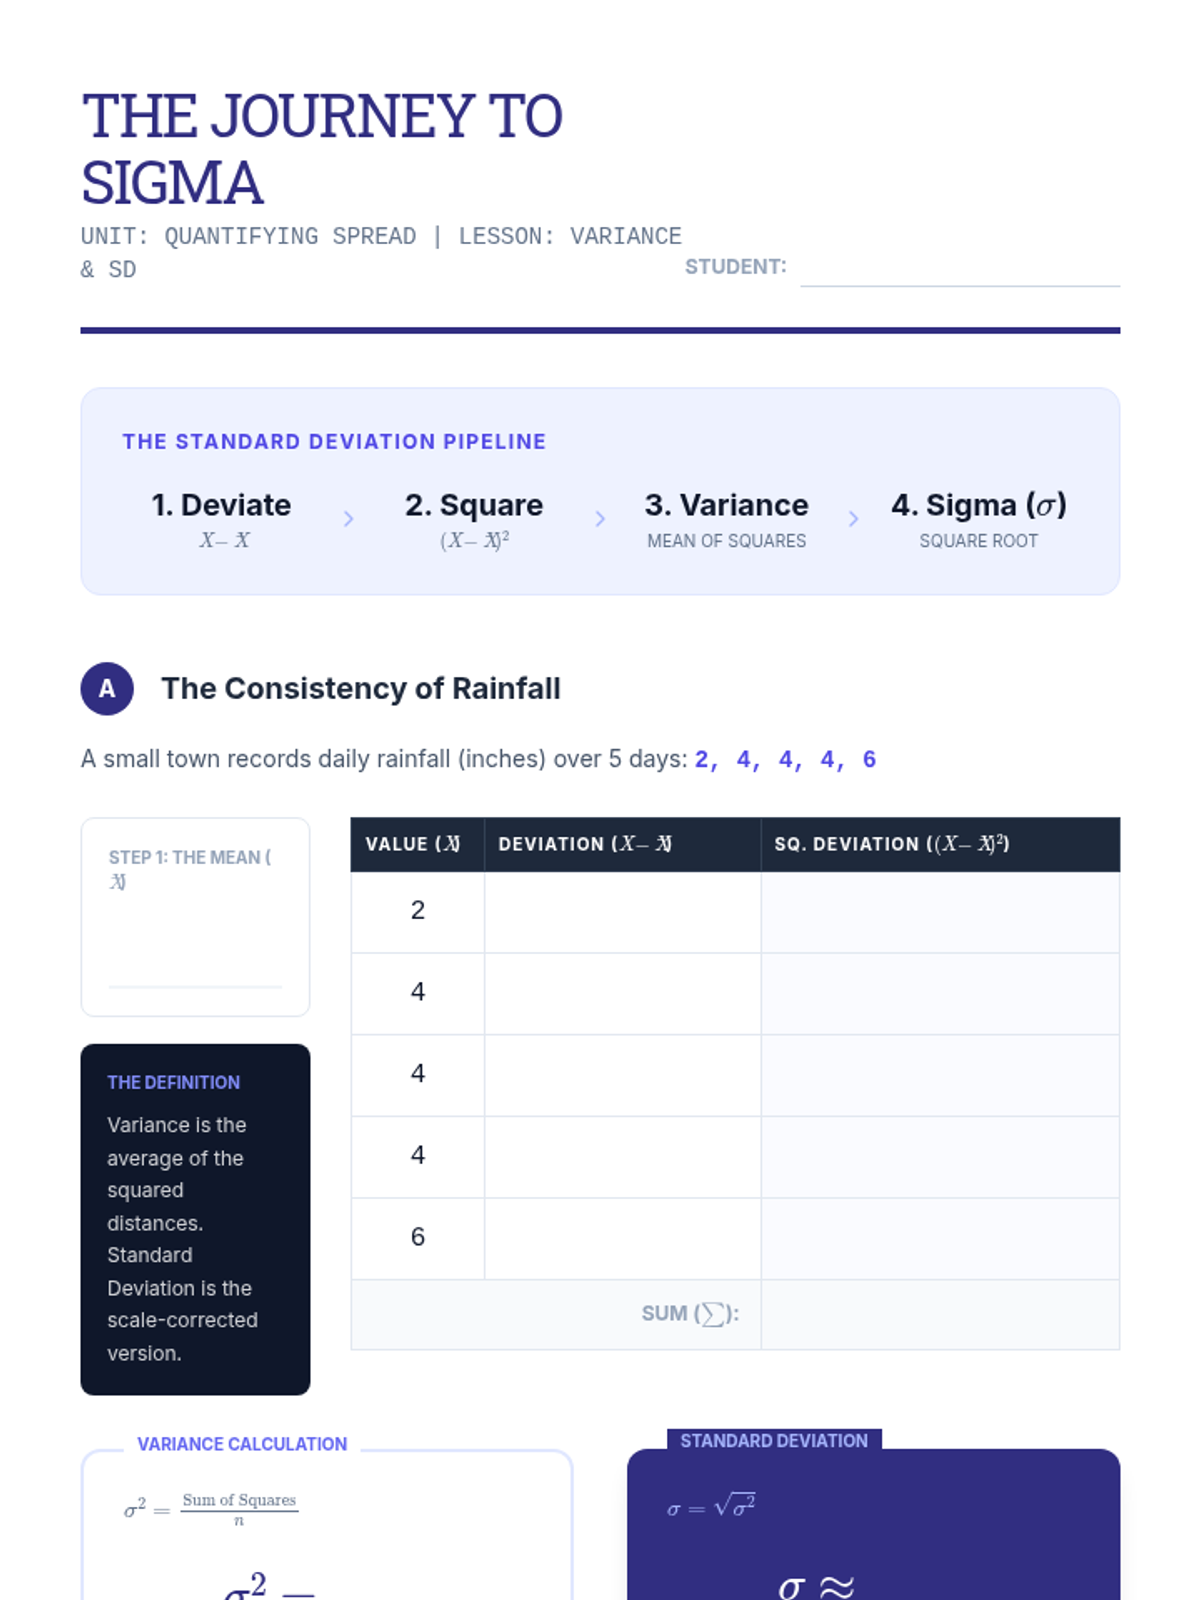Click the "The Definition" dark card
Image resolution: width=1200 pixels, height=1600 pixels.
click(x=195, y=1219)
